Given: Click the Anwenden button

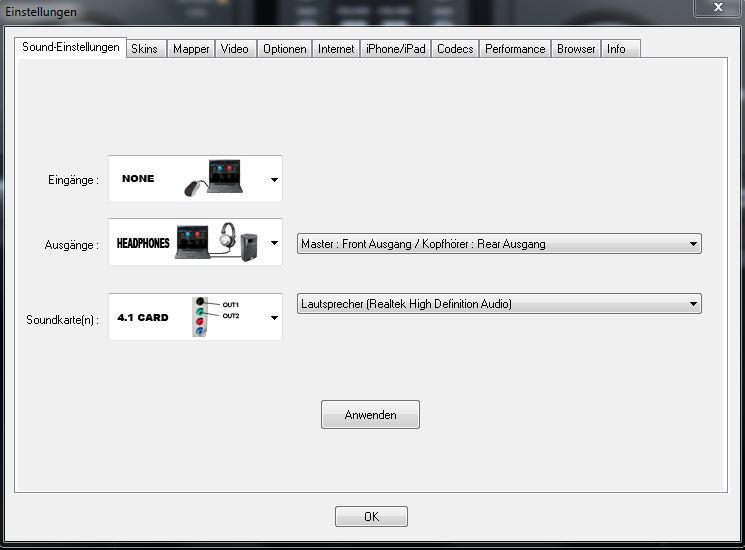Looking at the screenshot, I should coord(370,415).
